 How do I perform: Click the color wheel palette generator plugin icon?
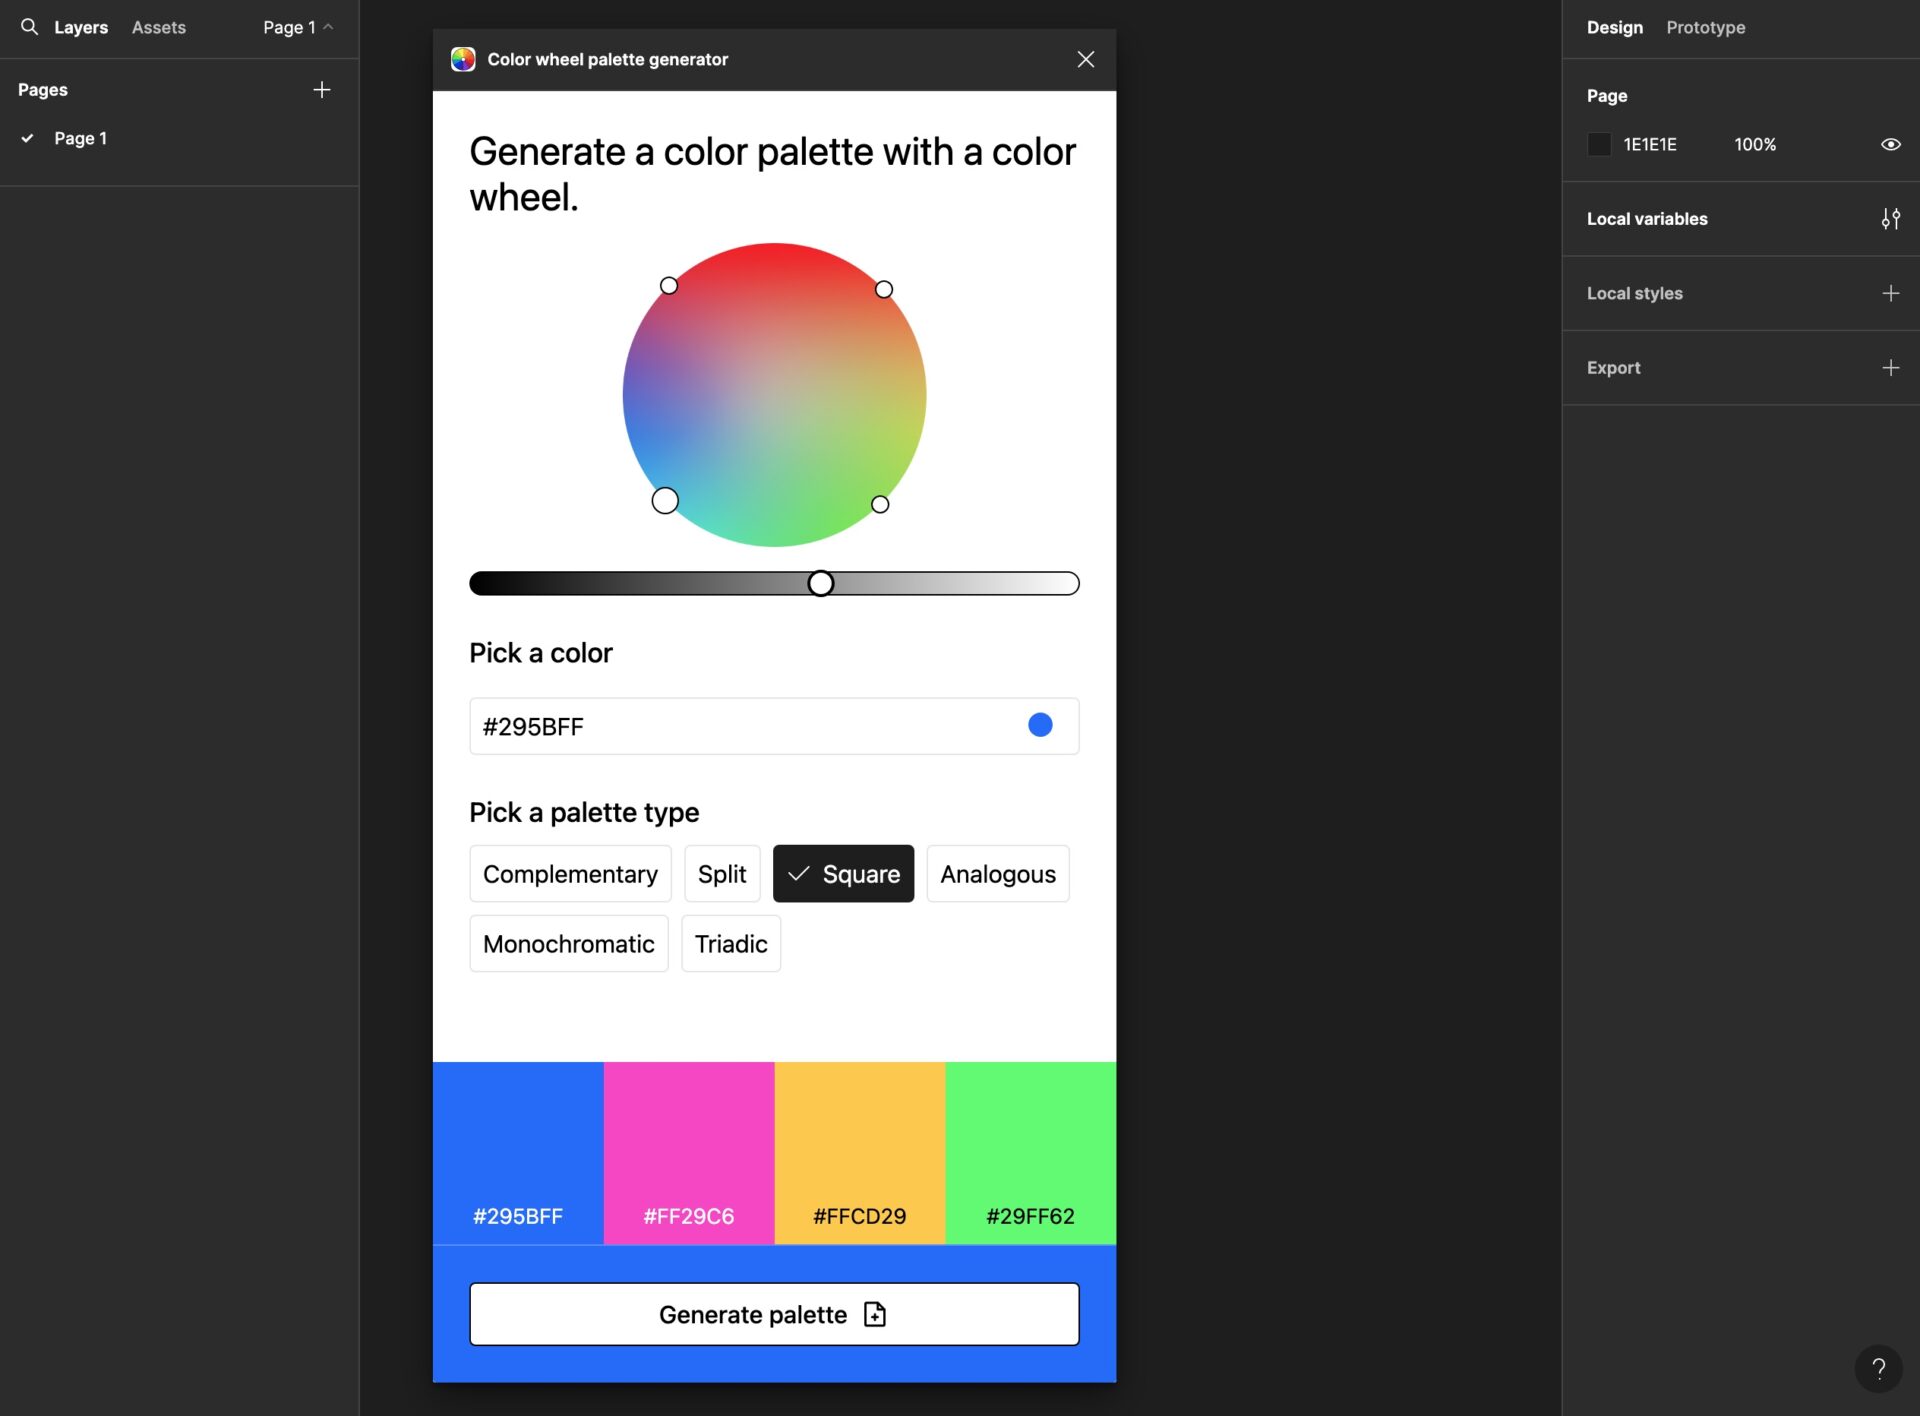[462, 60]
